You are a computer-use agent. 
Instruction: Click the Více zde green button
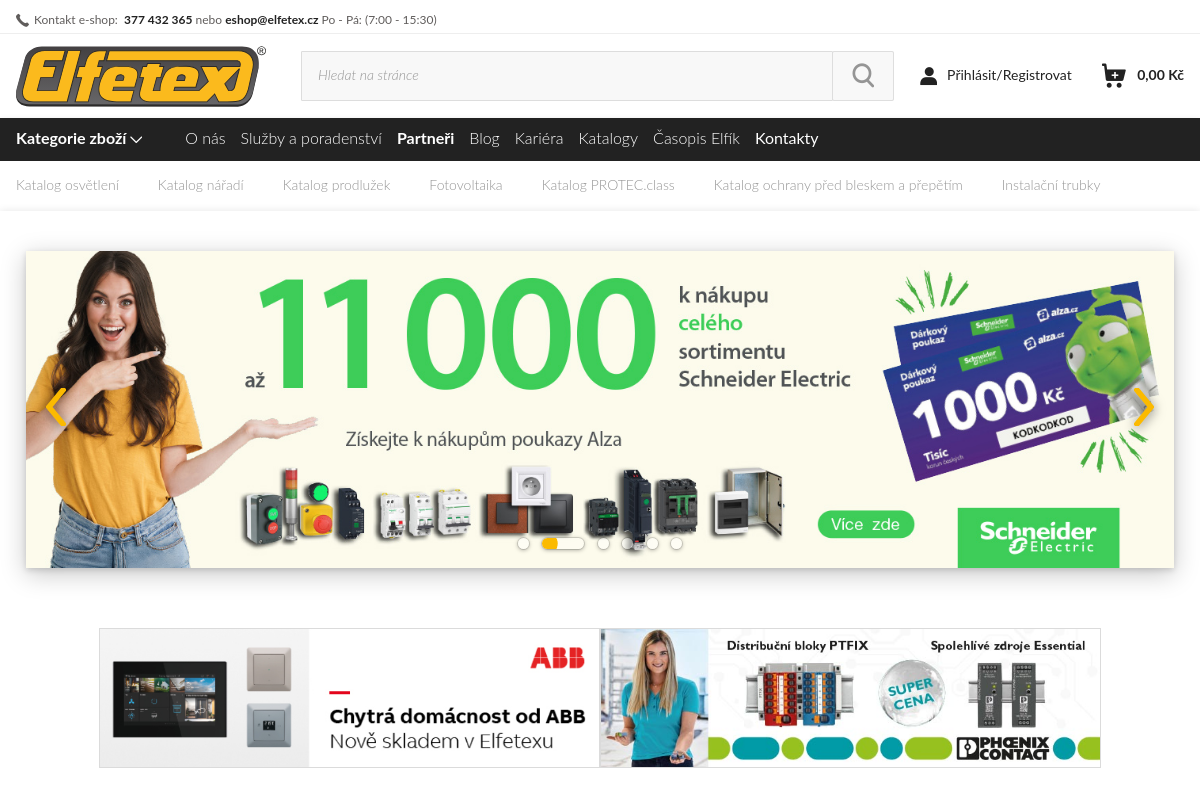pos(866,525)
